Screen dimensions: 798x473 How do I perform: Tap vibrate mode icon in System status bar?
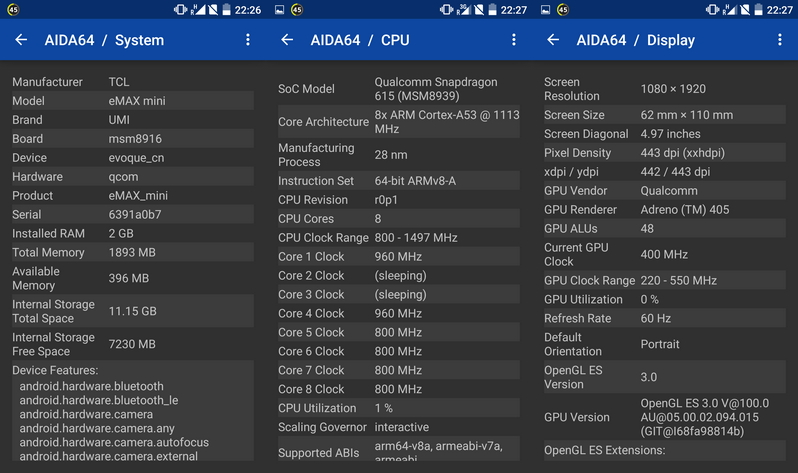click(180, 10)
